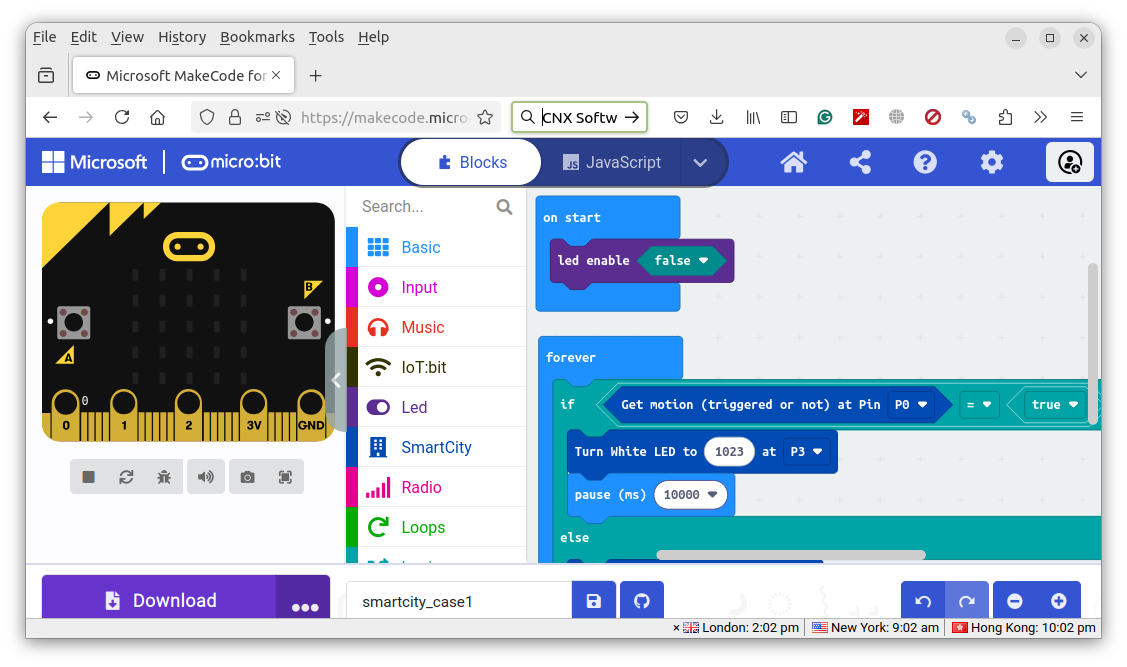The height and width of the screenshot is (667, 1127).
Task: Open the Help question mark menu
Action: pos(925,162)
